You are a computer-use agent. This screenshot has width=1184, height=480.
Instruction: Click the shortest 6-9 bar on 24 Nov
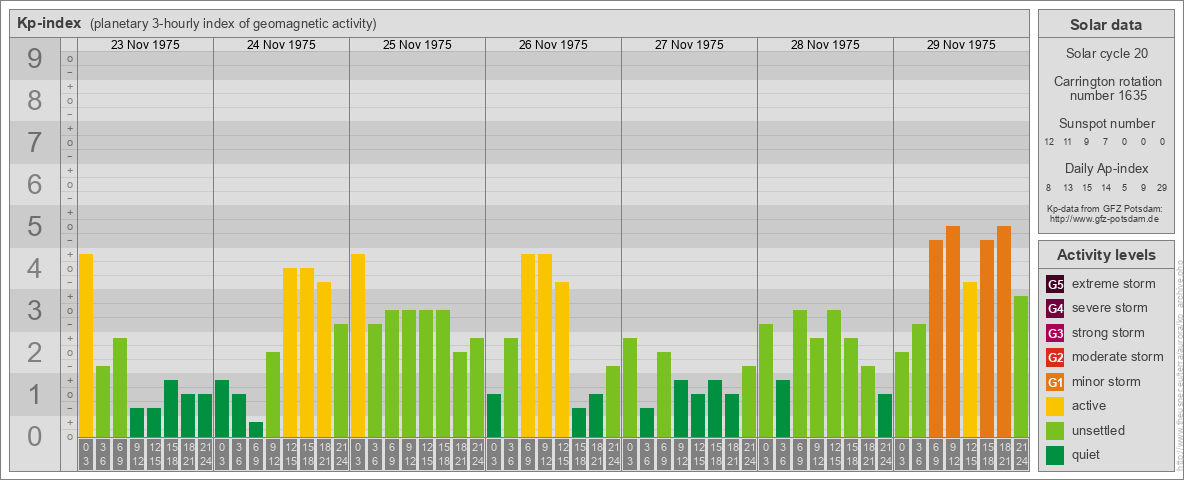pos(255,429)
